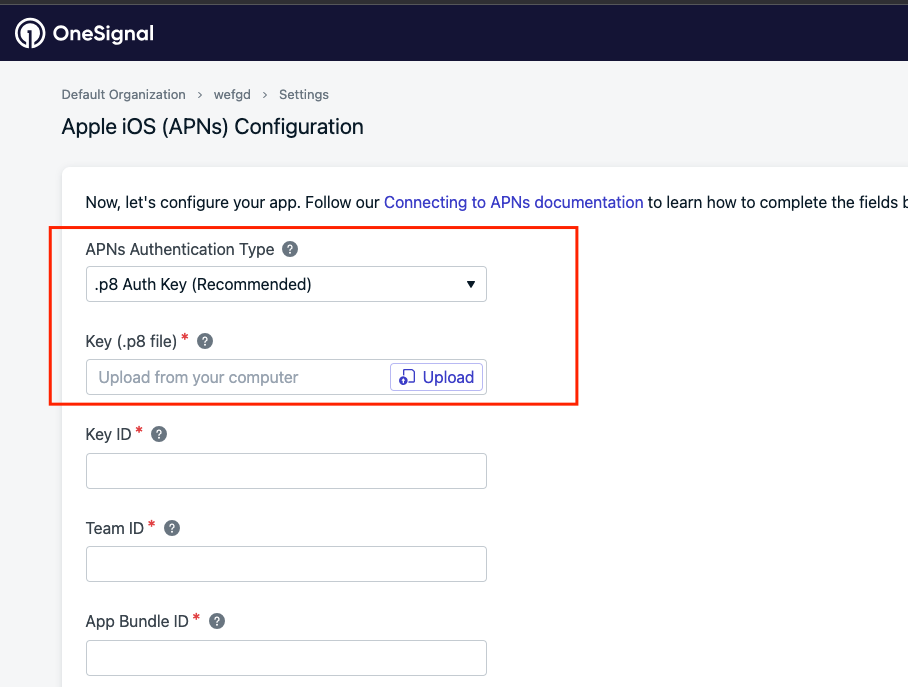Click the Apple iOS (APNs) Configuration heading
Image resolution: width=908 pixels, height=687 pixels.
coord(212,127)
